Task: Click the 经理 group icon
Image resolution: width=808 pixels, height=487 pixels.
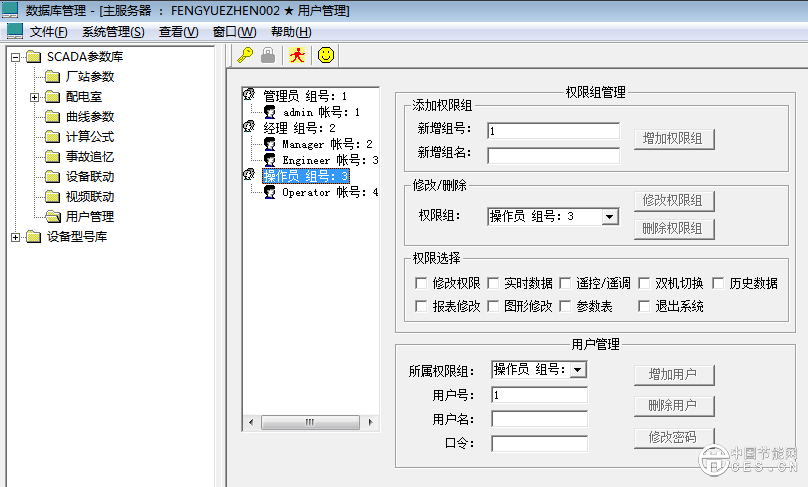Action: tap(249, 127)
